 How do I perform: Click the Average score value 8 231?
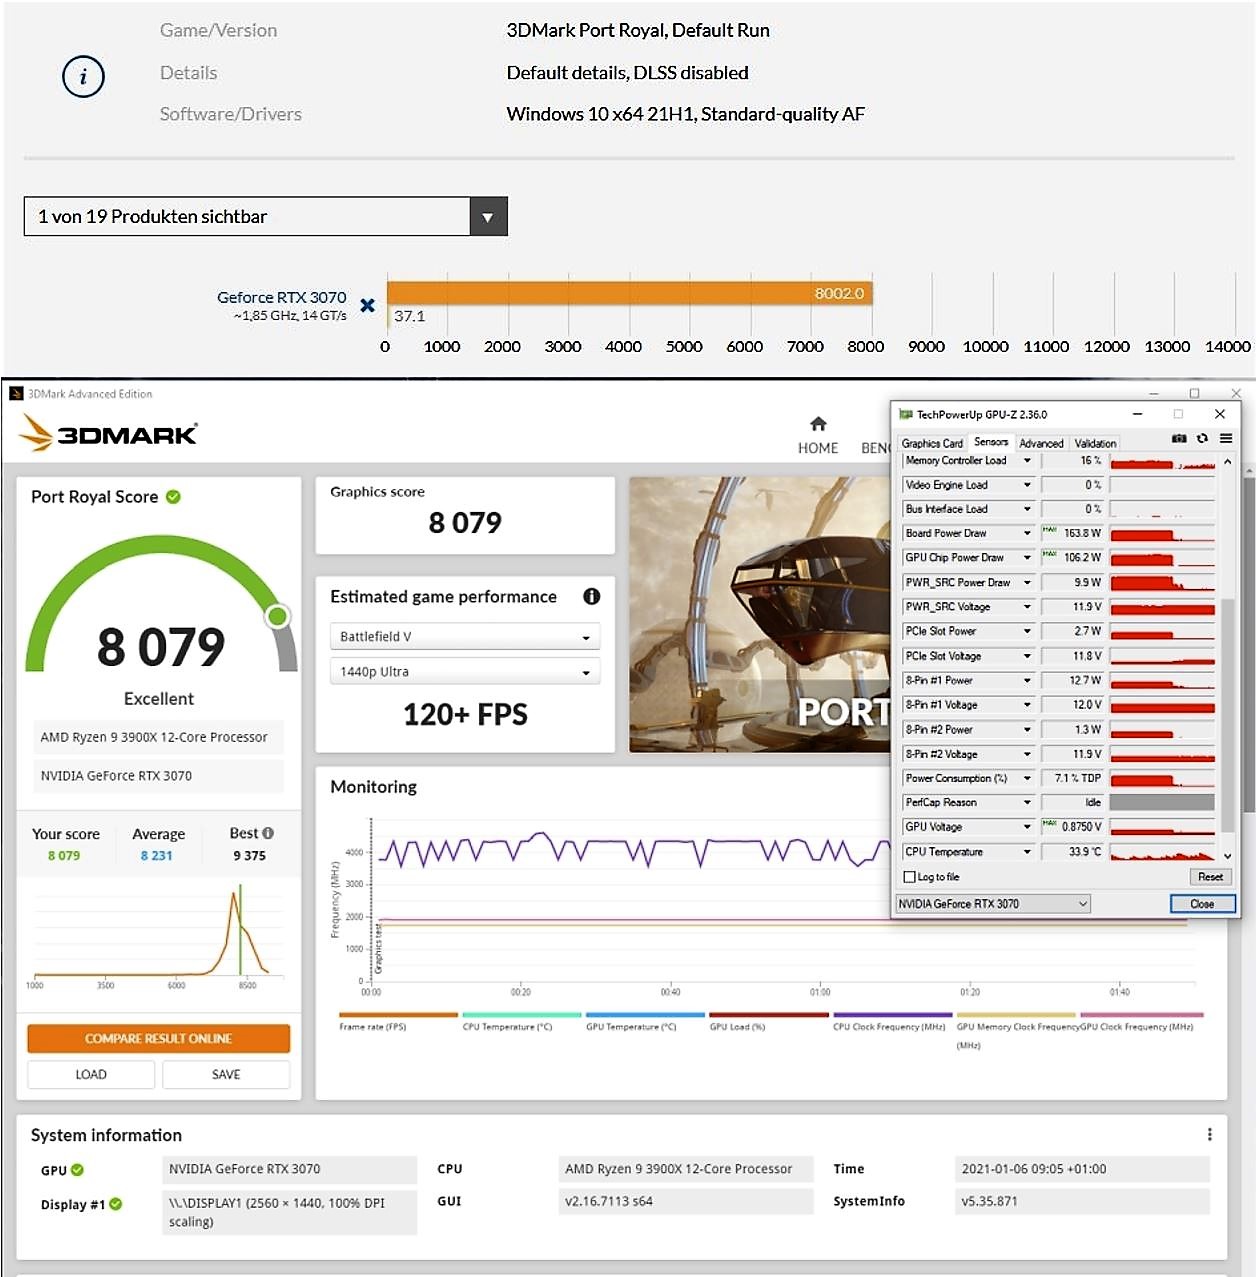click(x=156, y=856)
